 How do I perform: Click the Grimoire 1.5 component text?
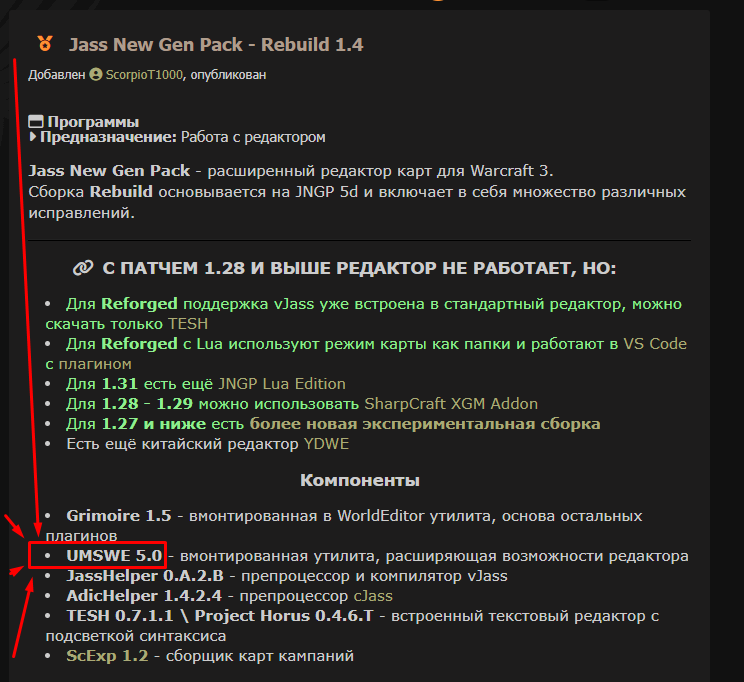(x=119, y=515)
